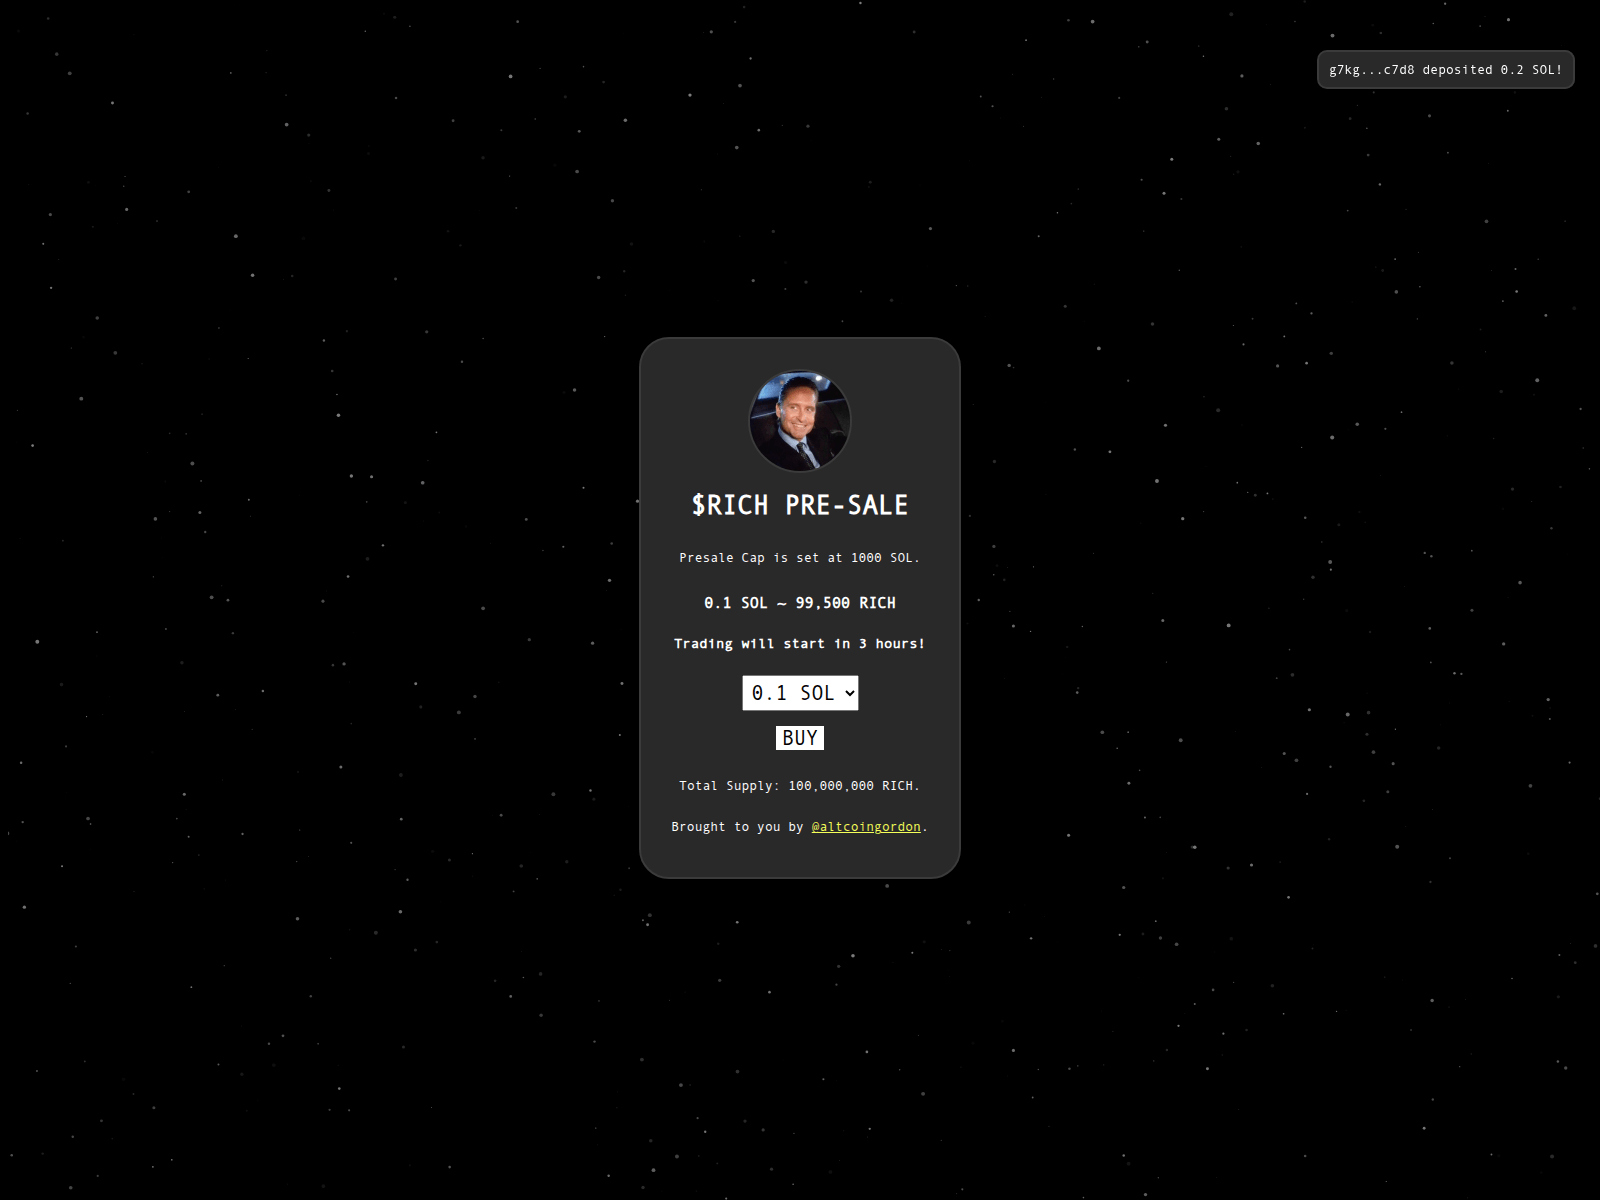Viewport: 1600px width, 1200px height.
Task: Choose a different SOL amount option
Action: [x=800, y=692]
